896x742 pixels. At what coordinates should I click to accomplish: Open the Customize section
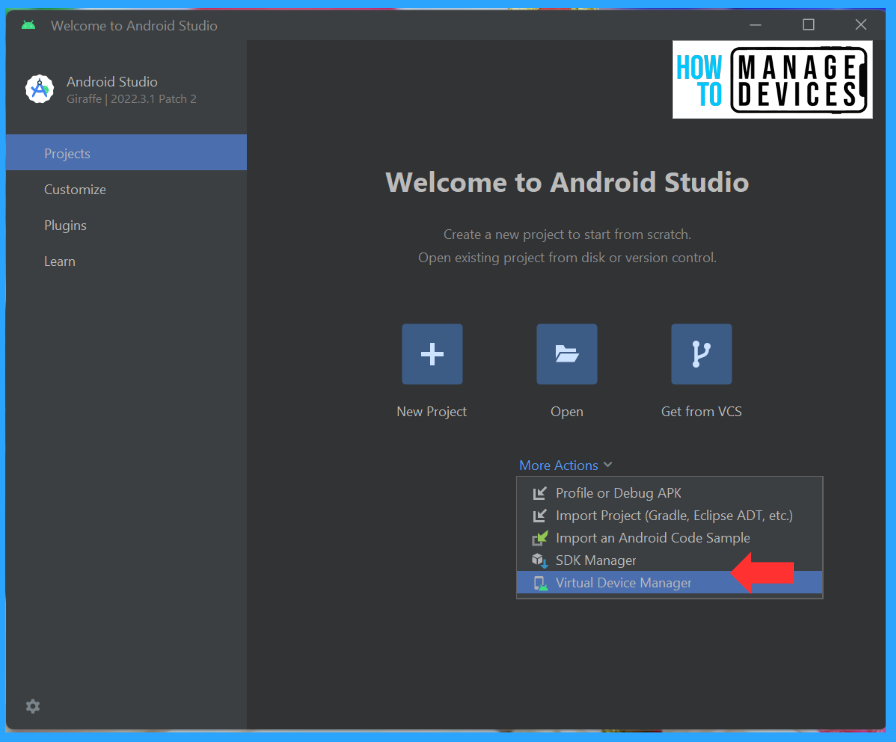pyautogui.click(x=126, y=189)
